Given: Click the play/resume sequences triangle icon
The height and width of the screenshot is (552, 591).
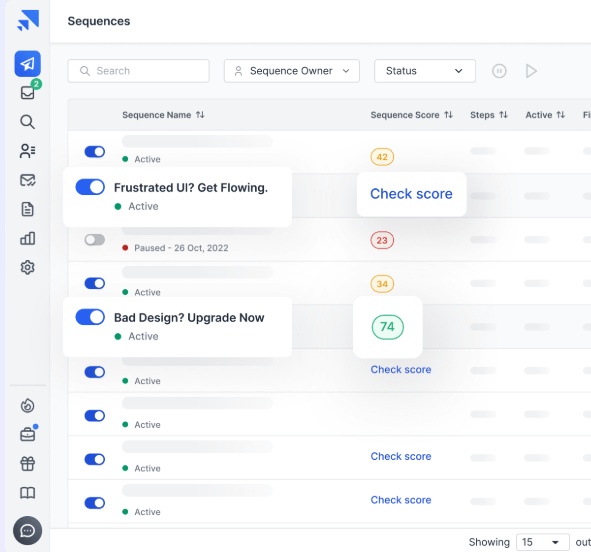Looking at the screenshot, I should (531, 71).
